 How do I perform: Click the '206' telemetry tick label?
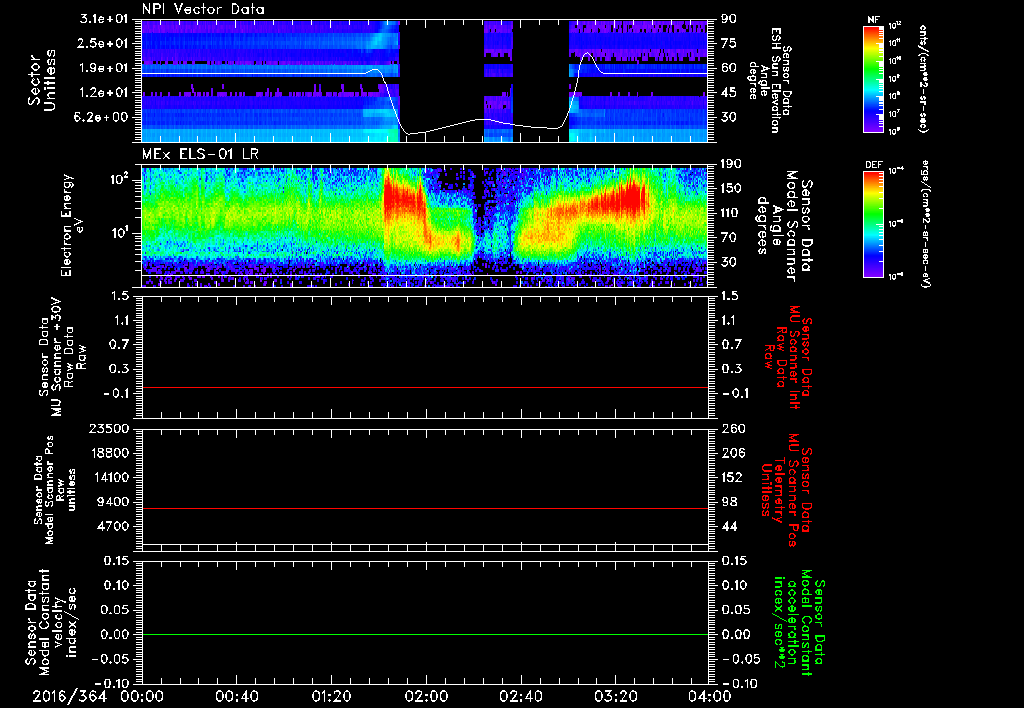pyautogui.click(x=733, y=453)
